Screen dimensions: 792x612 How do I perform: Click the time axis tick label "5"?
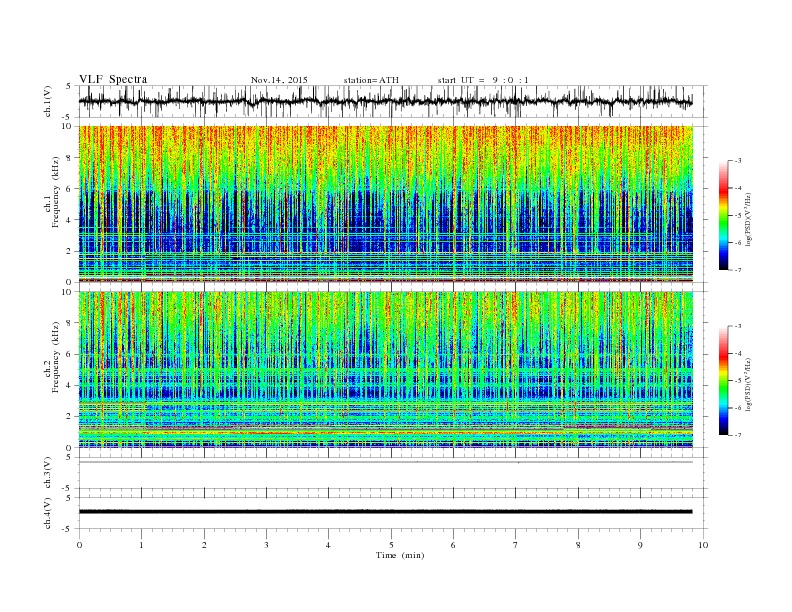tap(391, 545)
